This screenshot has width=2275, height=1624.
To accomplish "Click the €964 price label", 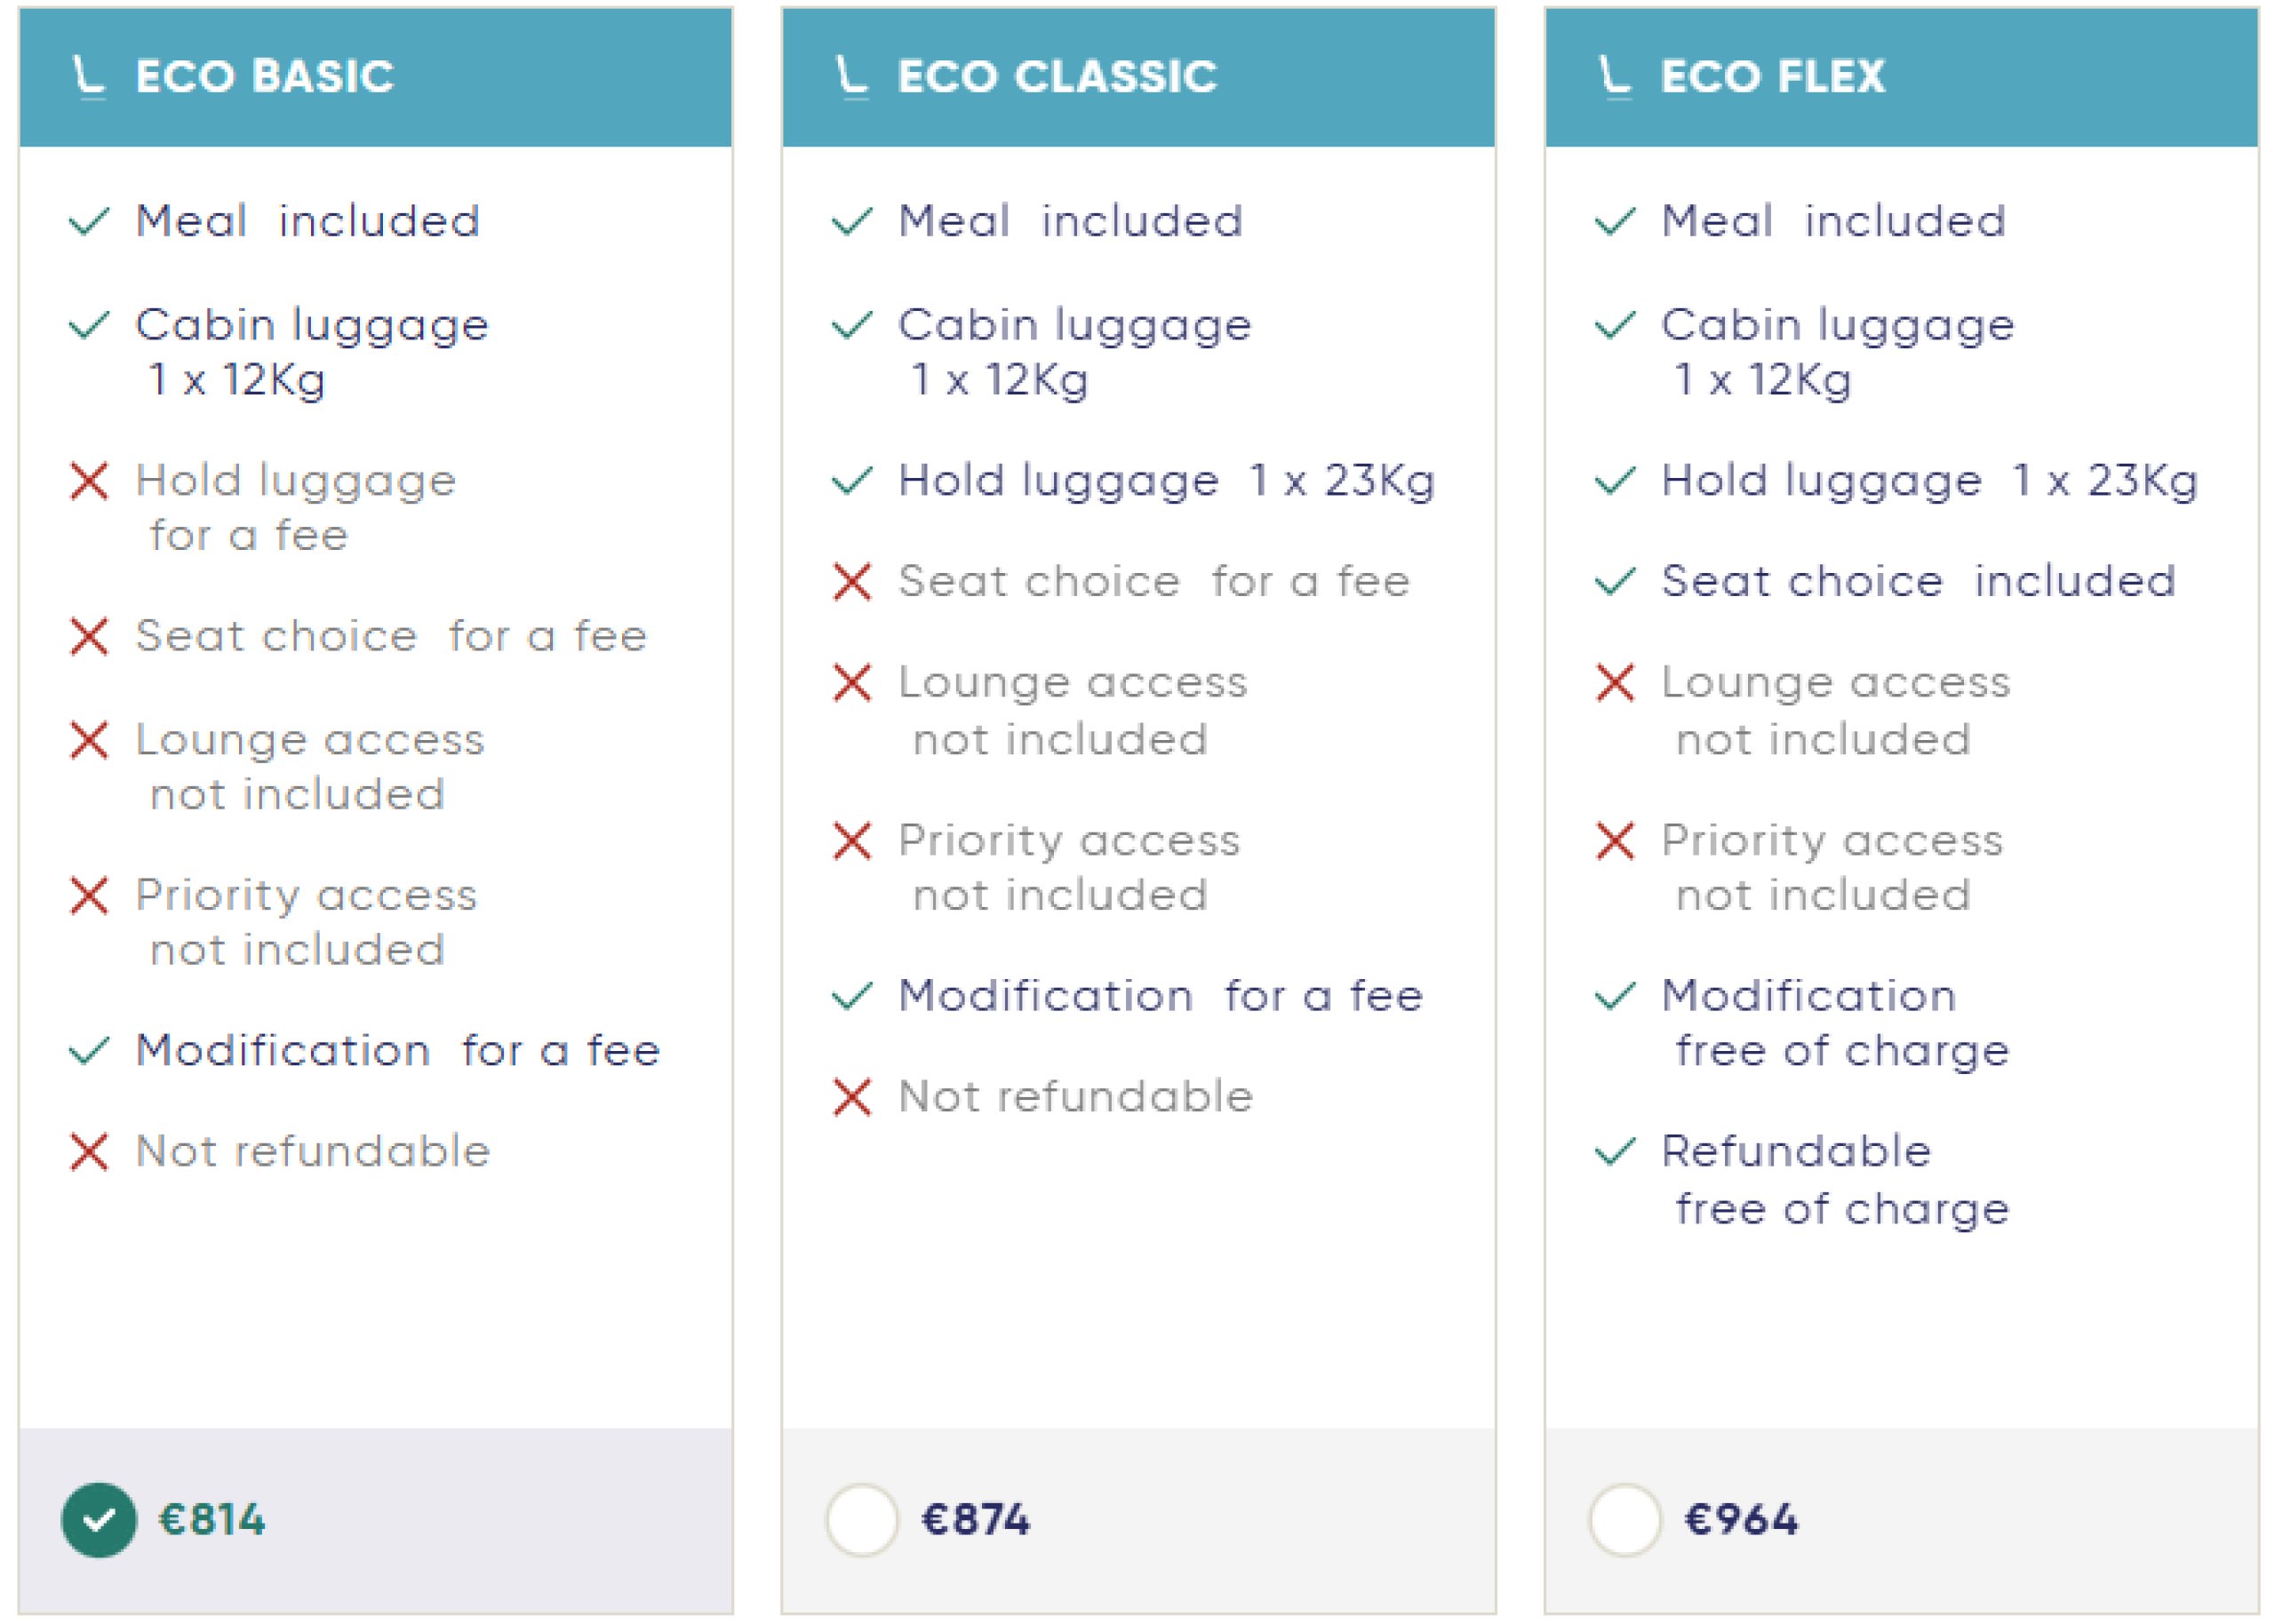I will point(1741,1520).
